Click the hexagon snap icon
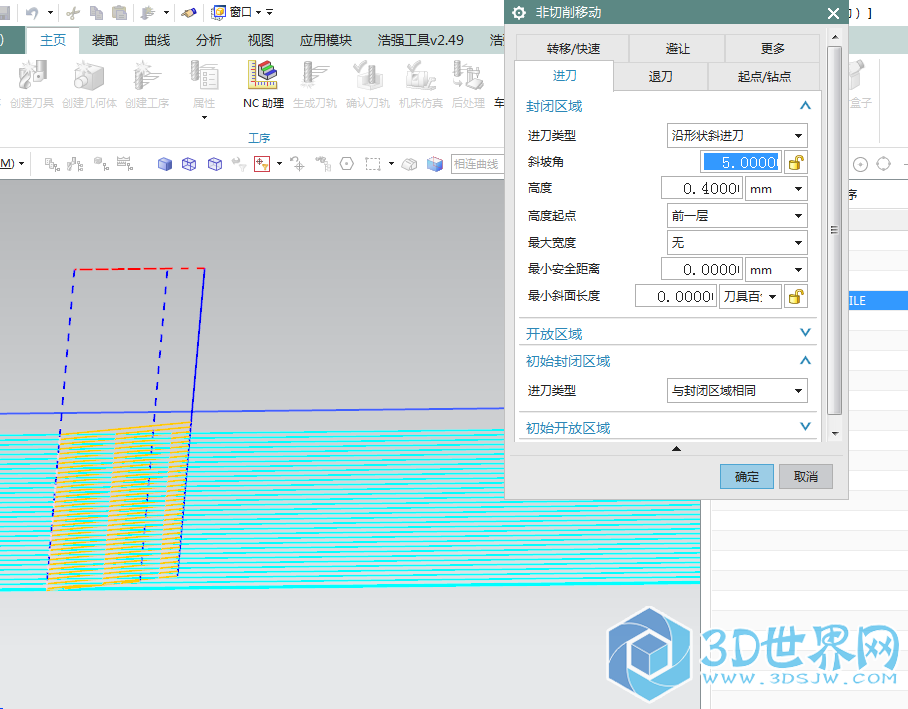 [x=346, y=164]
